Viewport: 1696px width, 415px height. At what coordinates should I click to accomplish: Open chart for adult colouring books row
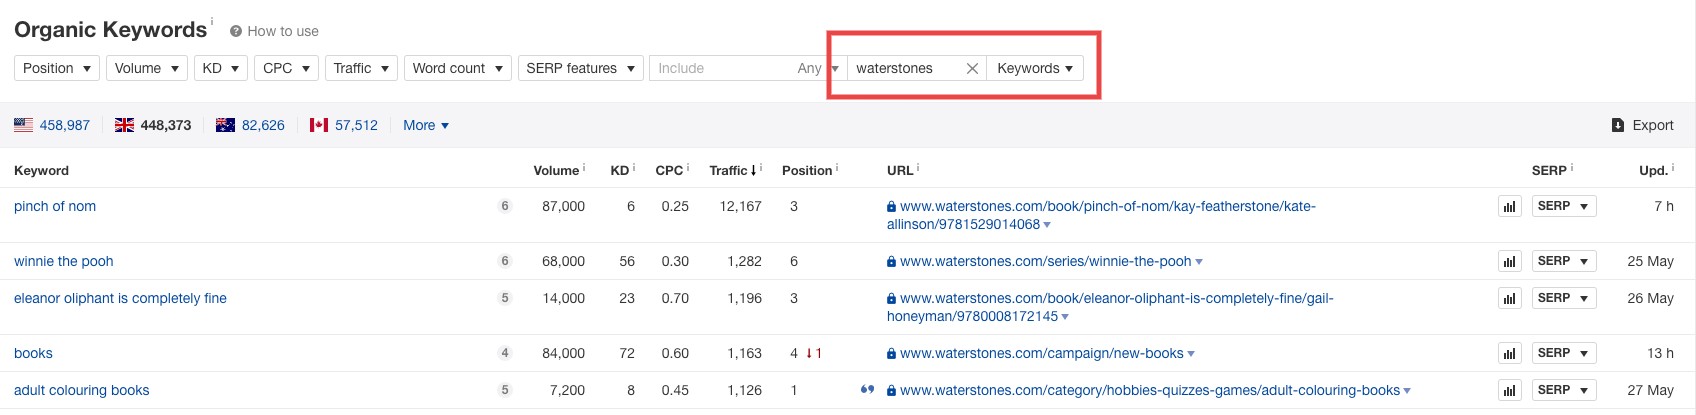pyautogui.click(x=1509, y=390)
